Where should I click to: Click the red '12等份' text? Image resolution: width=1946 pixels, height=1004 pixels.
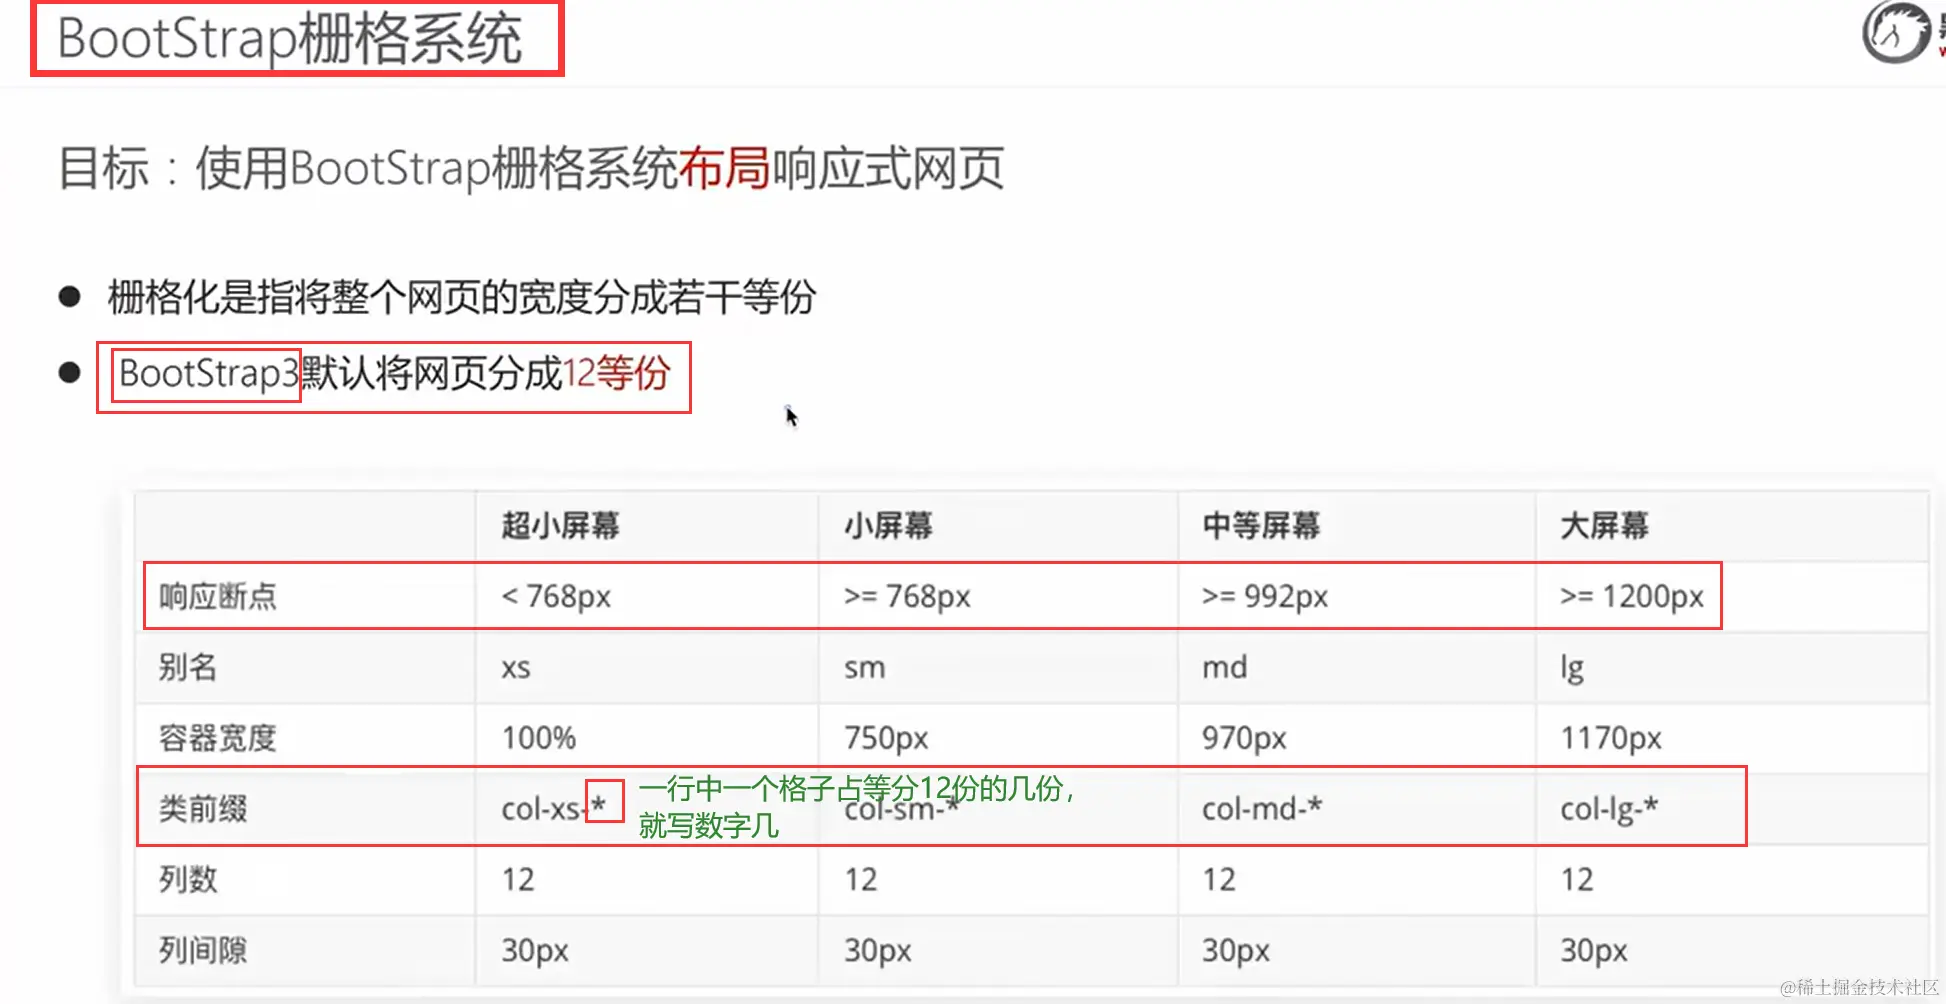coord(616,373)
